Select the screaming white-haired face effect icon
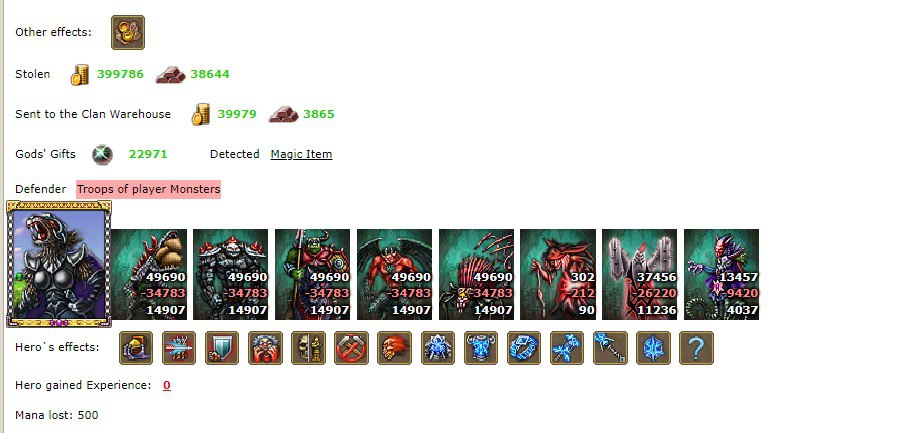This screenshot has height=433, width=924. (x=265, y=348)
